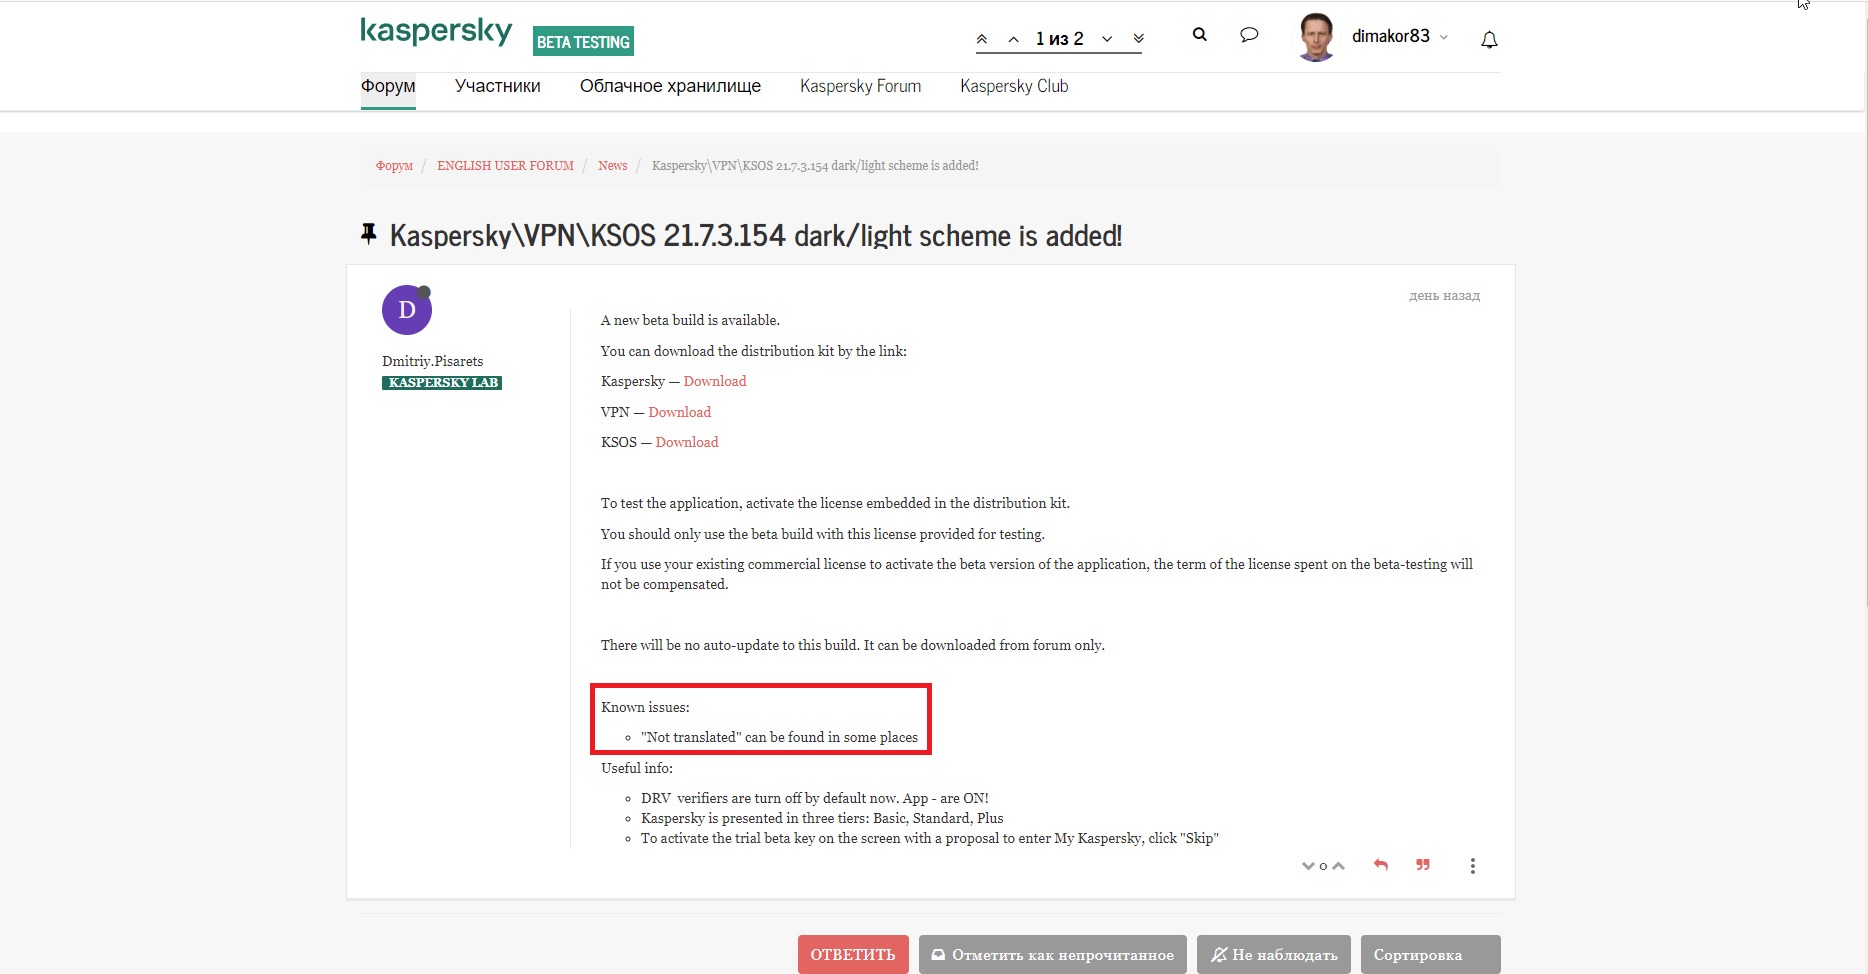
Task: Click the ОТВЕТИТЬ button
Action: coord(853,954)
